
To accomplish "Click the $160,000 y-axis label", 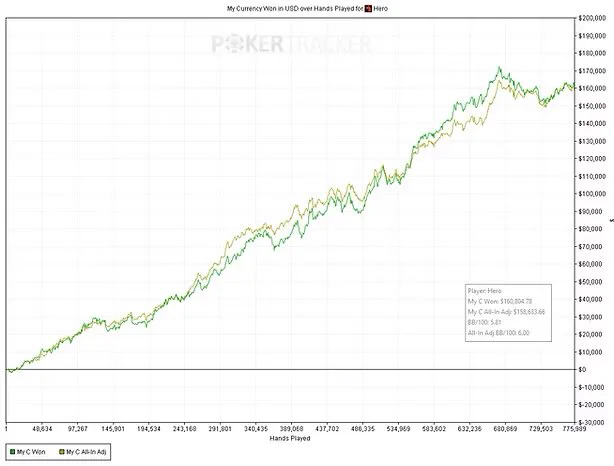I will click(591, 89).
